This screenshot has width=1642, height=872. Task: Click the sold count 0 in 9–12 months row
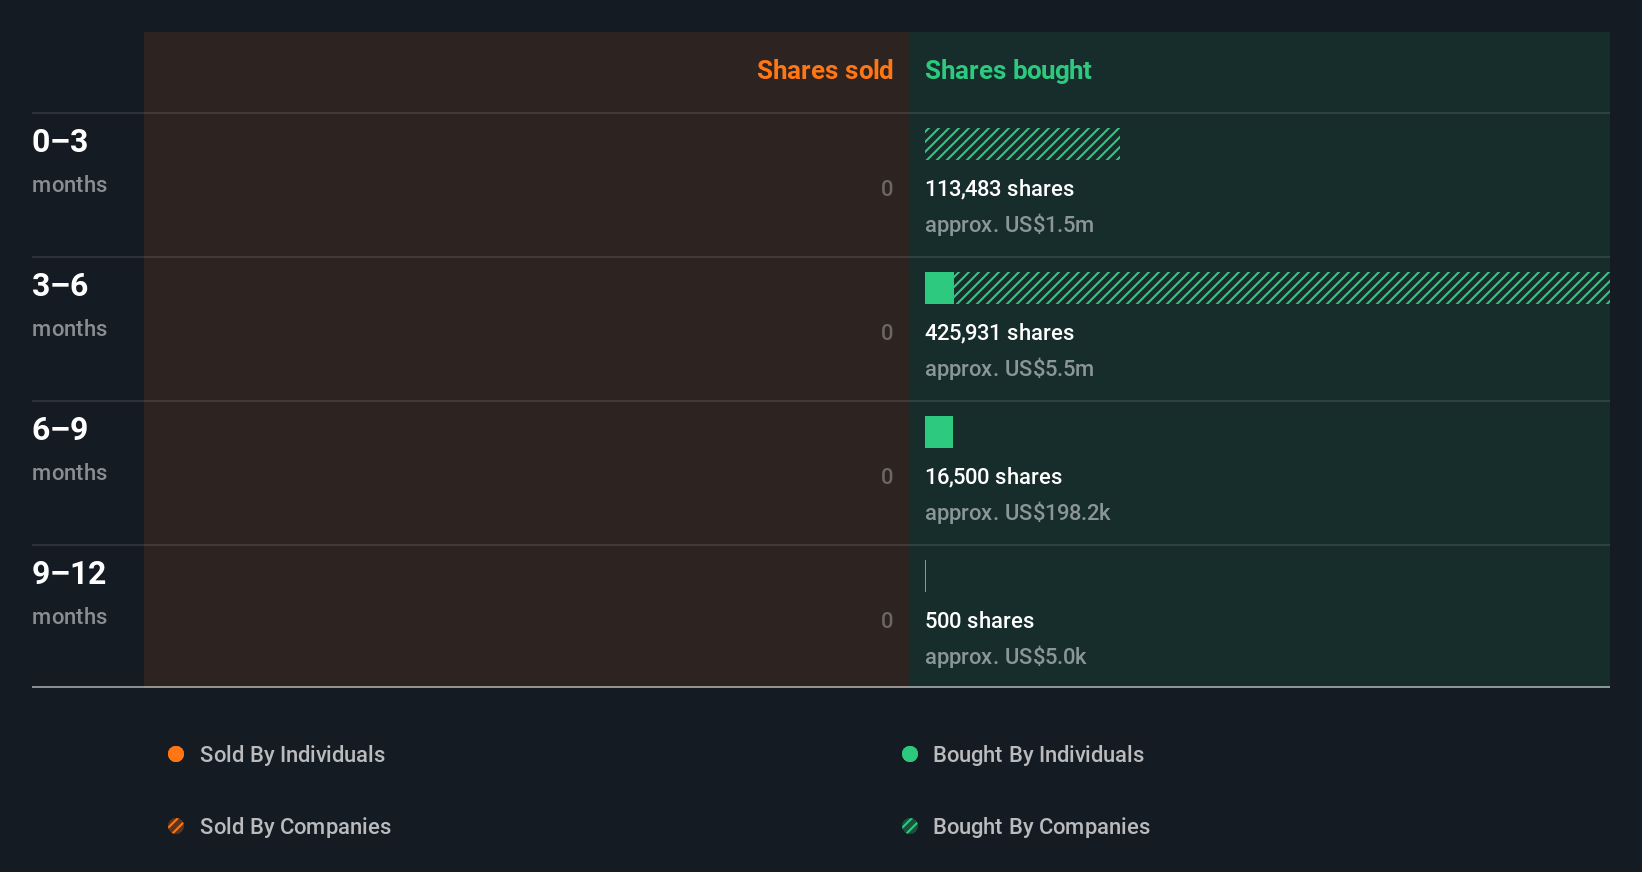(887, 620)
